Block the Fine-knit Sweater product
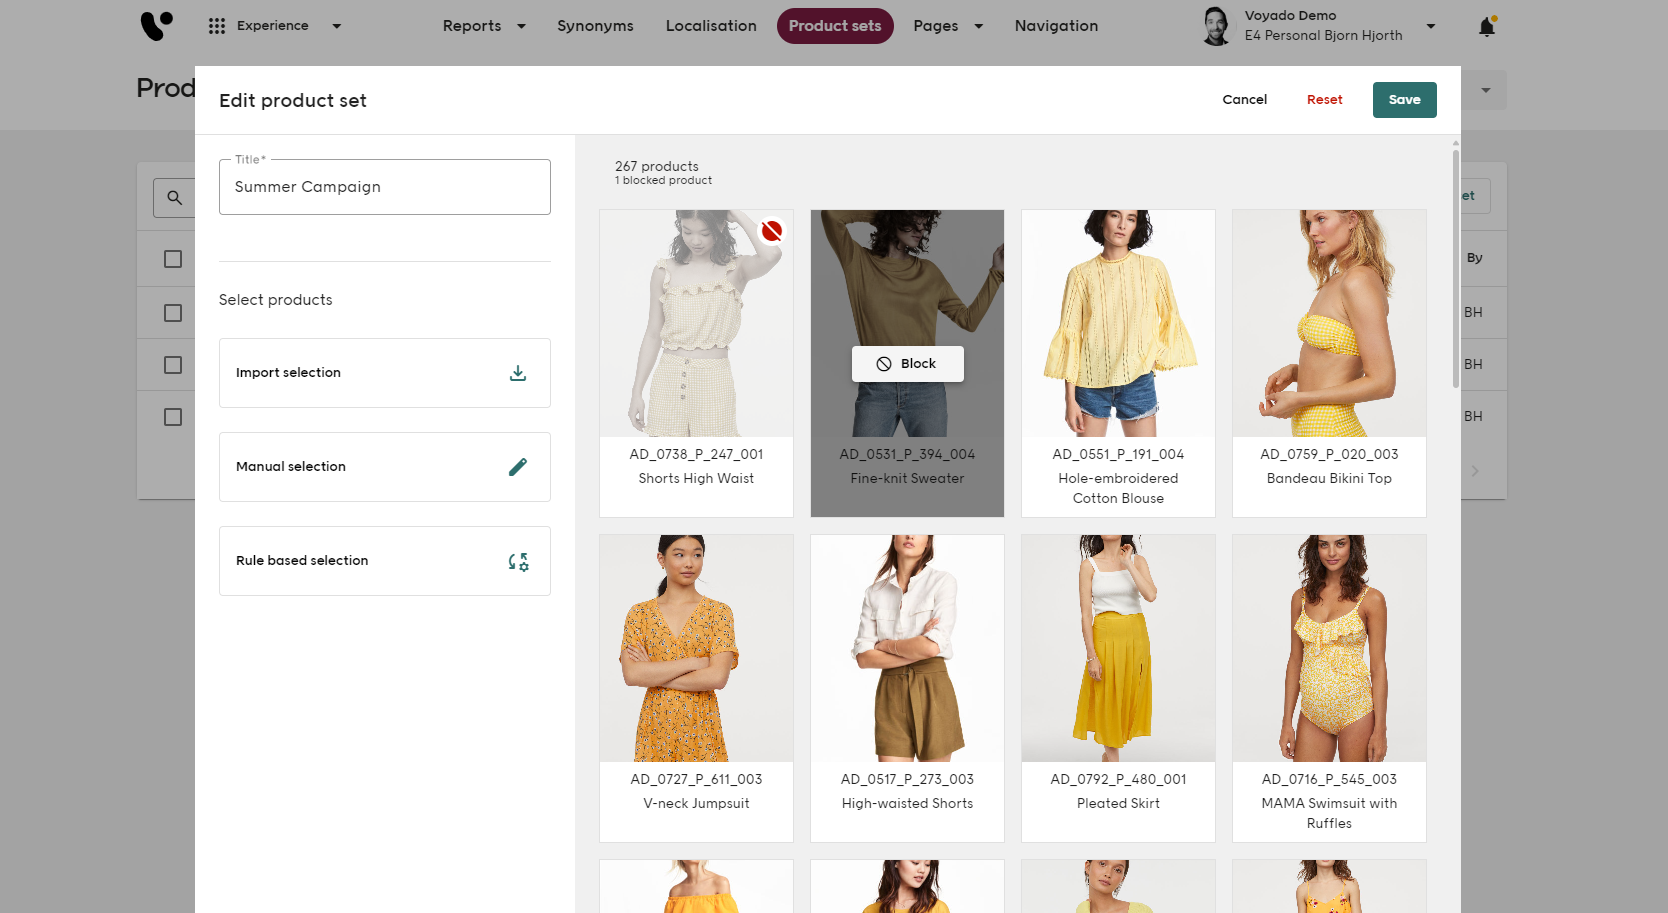This screenshot has height=913, width=1668. tap(907, 364)
